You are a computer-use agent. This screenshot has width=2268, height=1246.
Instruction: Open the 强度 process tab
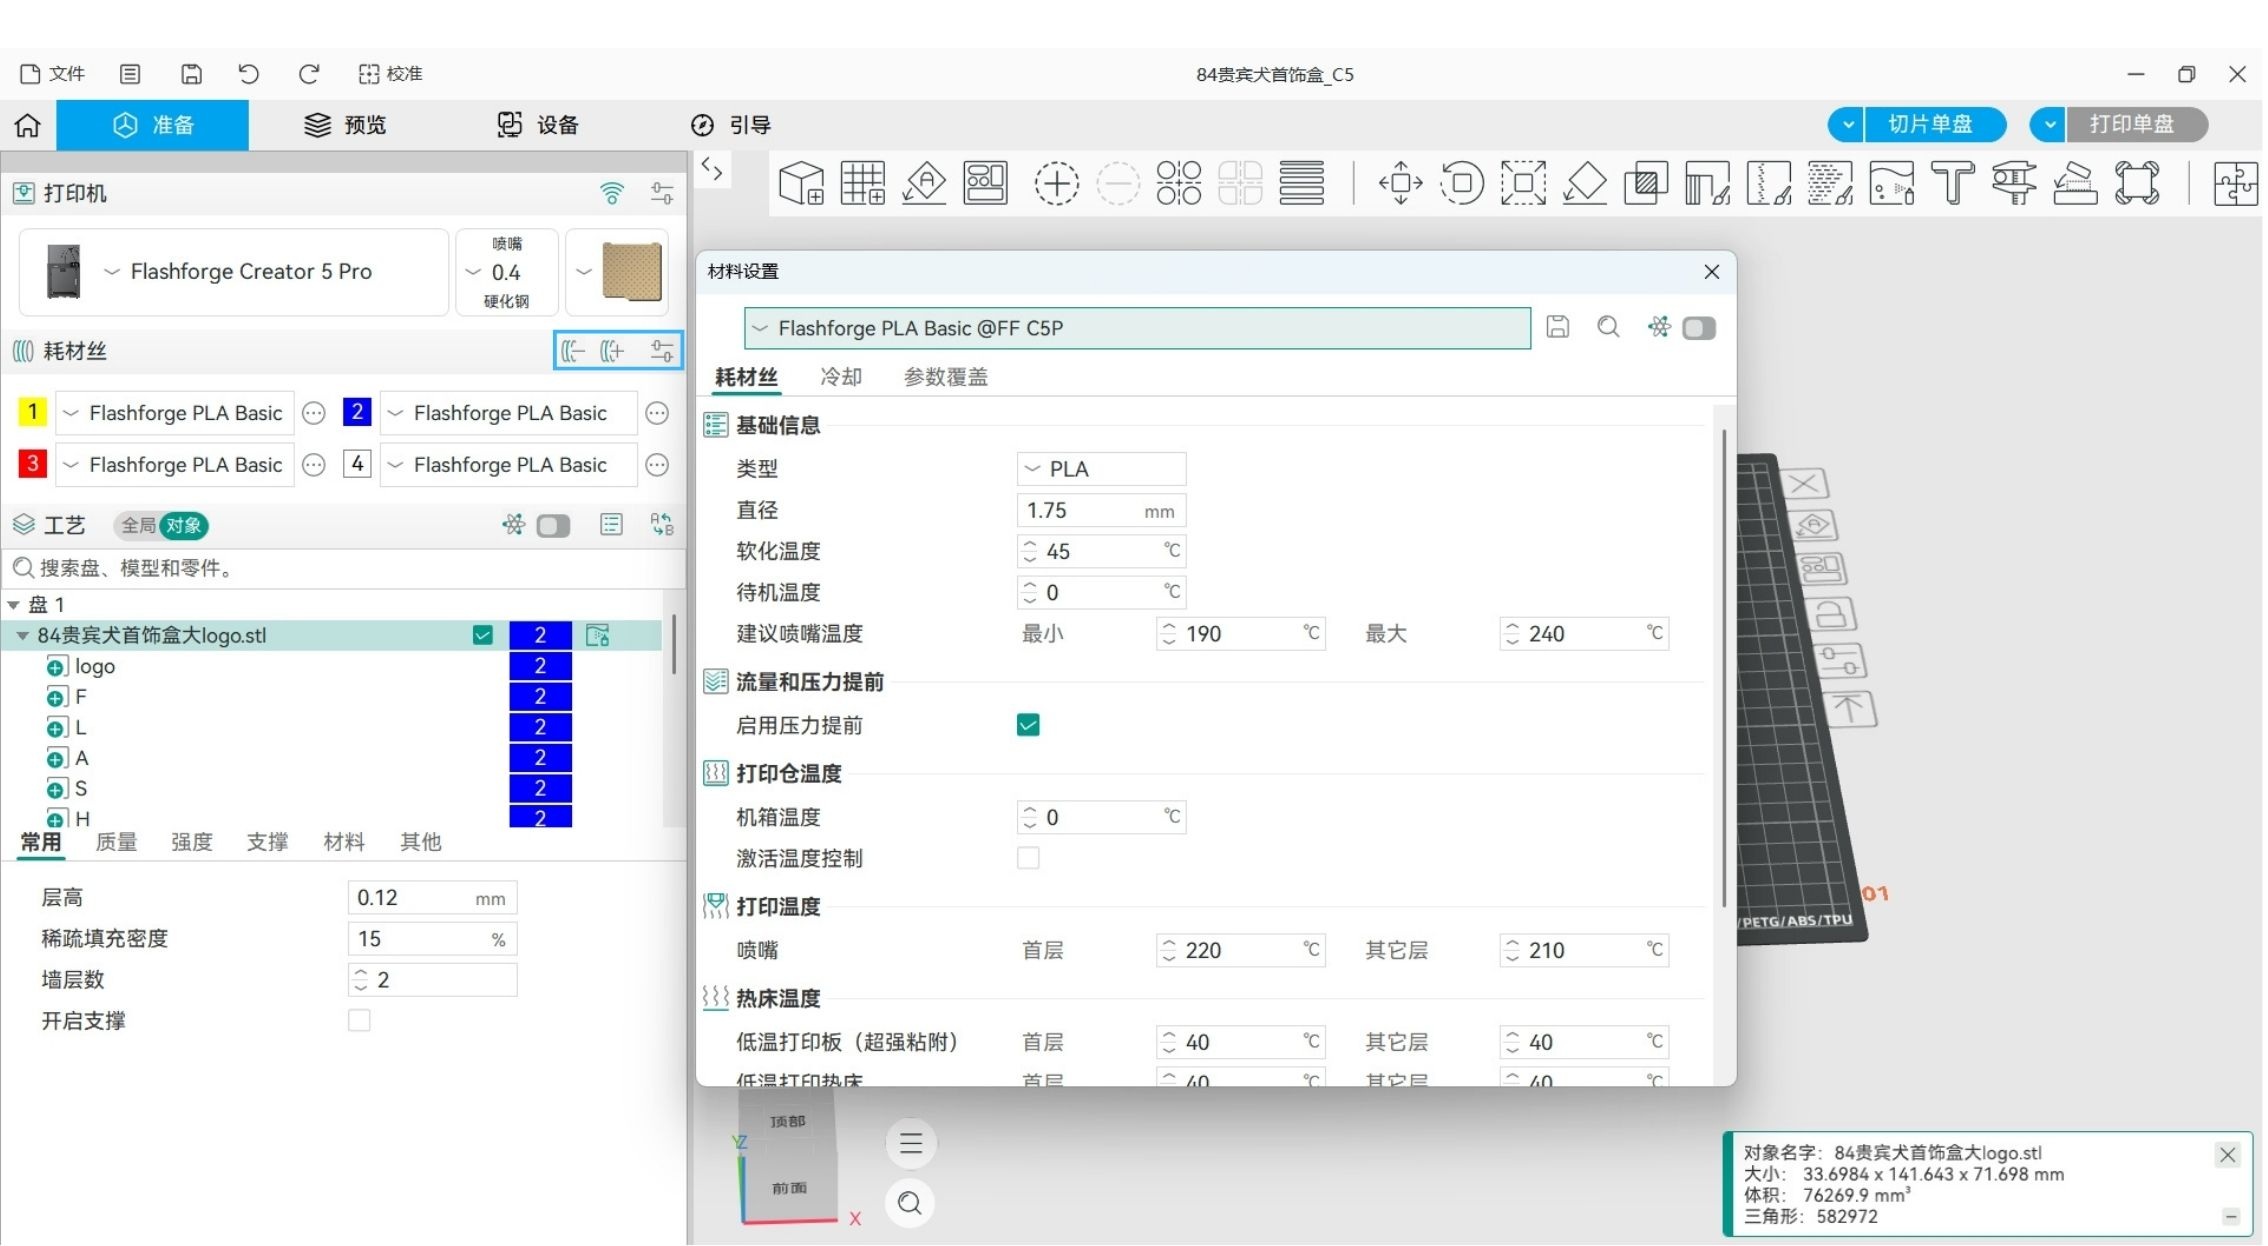(192, 842)
